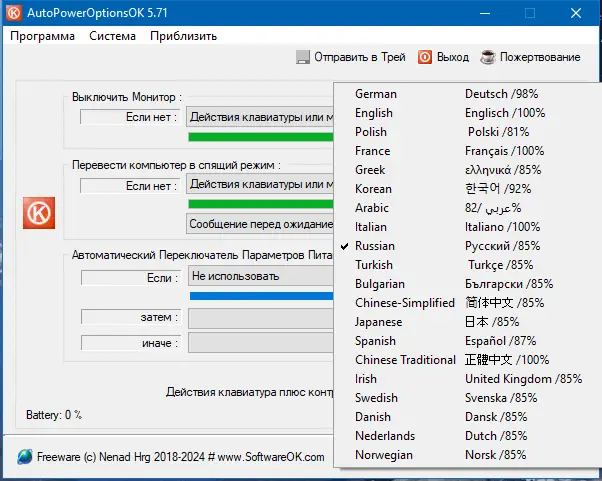Open sleep mode condition dropdown
Viewport: 602px width, 481px height.
coord(260,184)
